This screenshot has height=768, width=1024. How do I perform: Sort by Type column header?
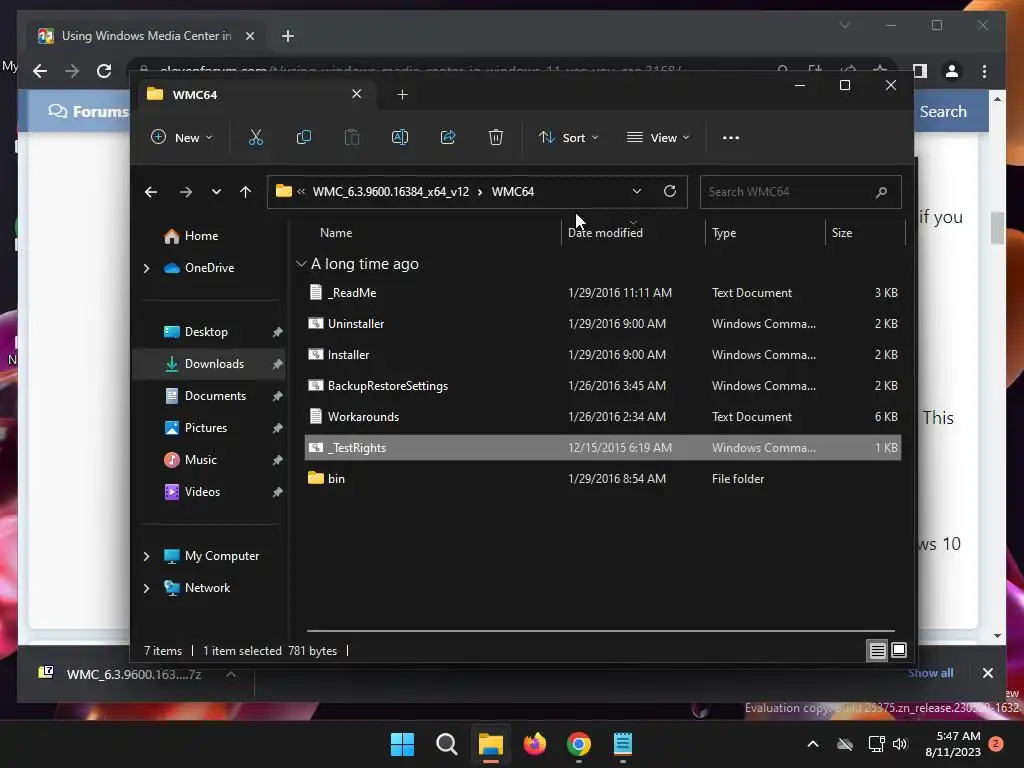click(724, 232)
